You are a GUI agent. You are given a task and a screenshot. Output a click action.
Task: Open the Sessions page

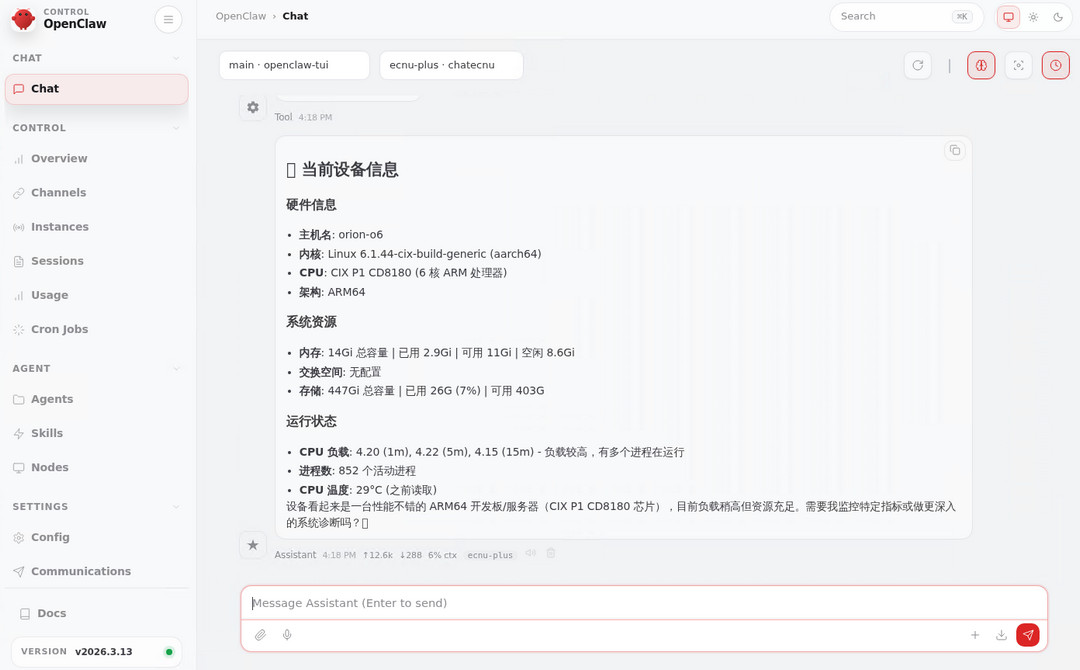[x=96, y=261]
